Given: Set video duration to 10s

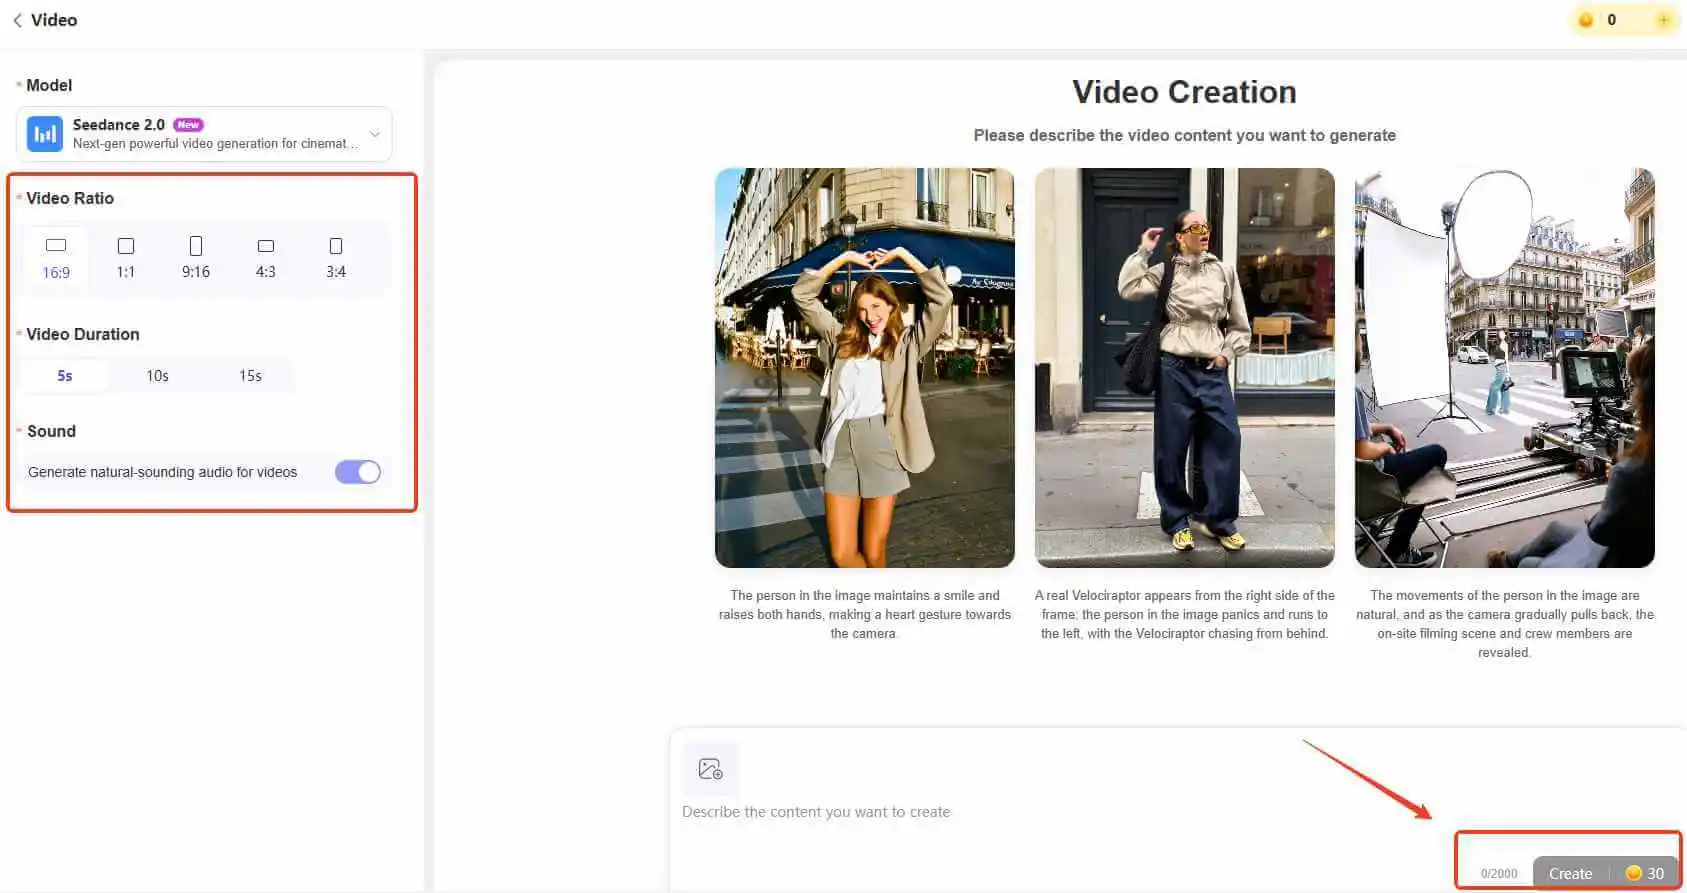Looking at the screenshot, I should point(158,376).
